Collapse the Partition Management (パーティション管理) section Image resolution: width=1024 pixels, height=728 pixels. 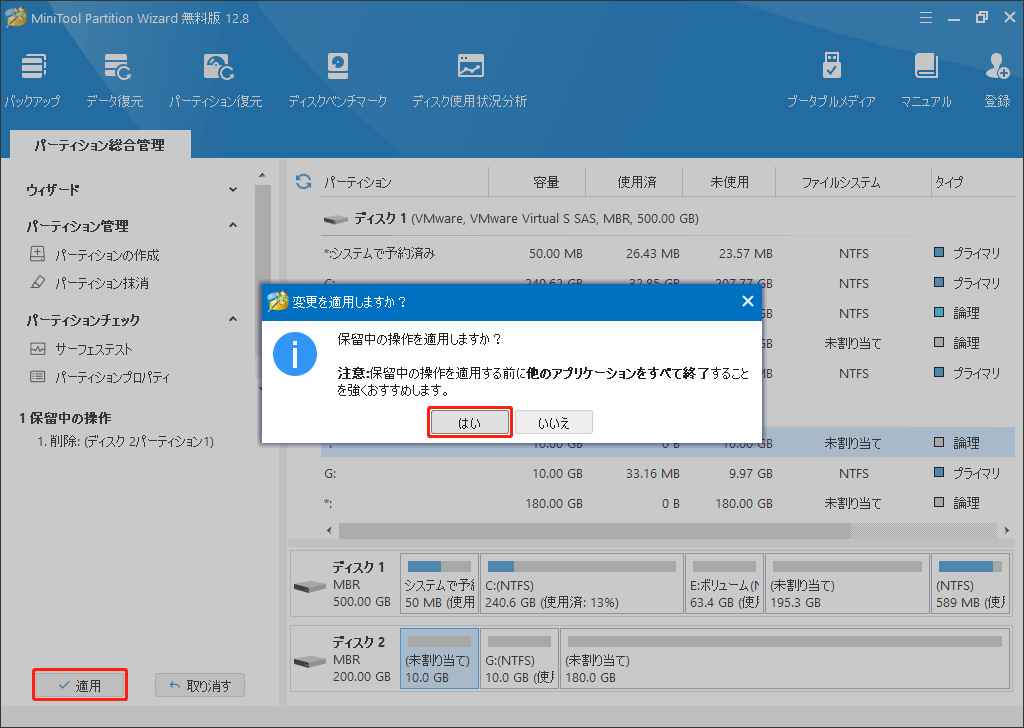[x=233, y=225]
